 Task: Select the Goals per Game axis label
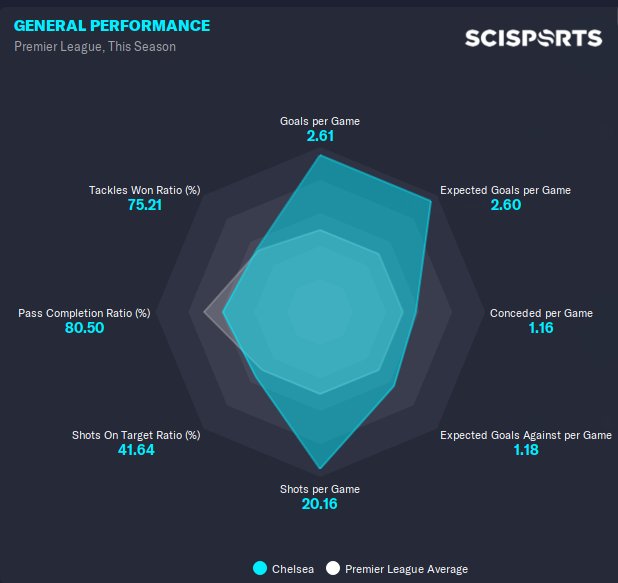(x=319, y=121)
